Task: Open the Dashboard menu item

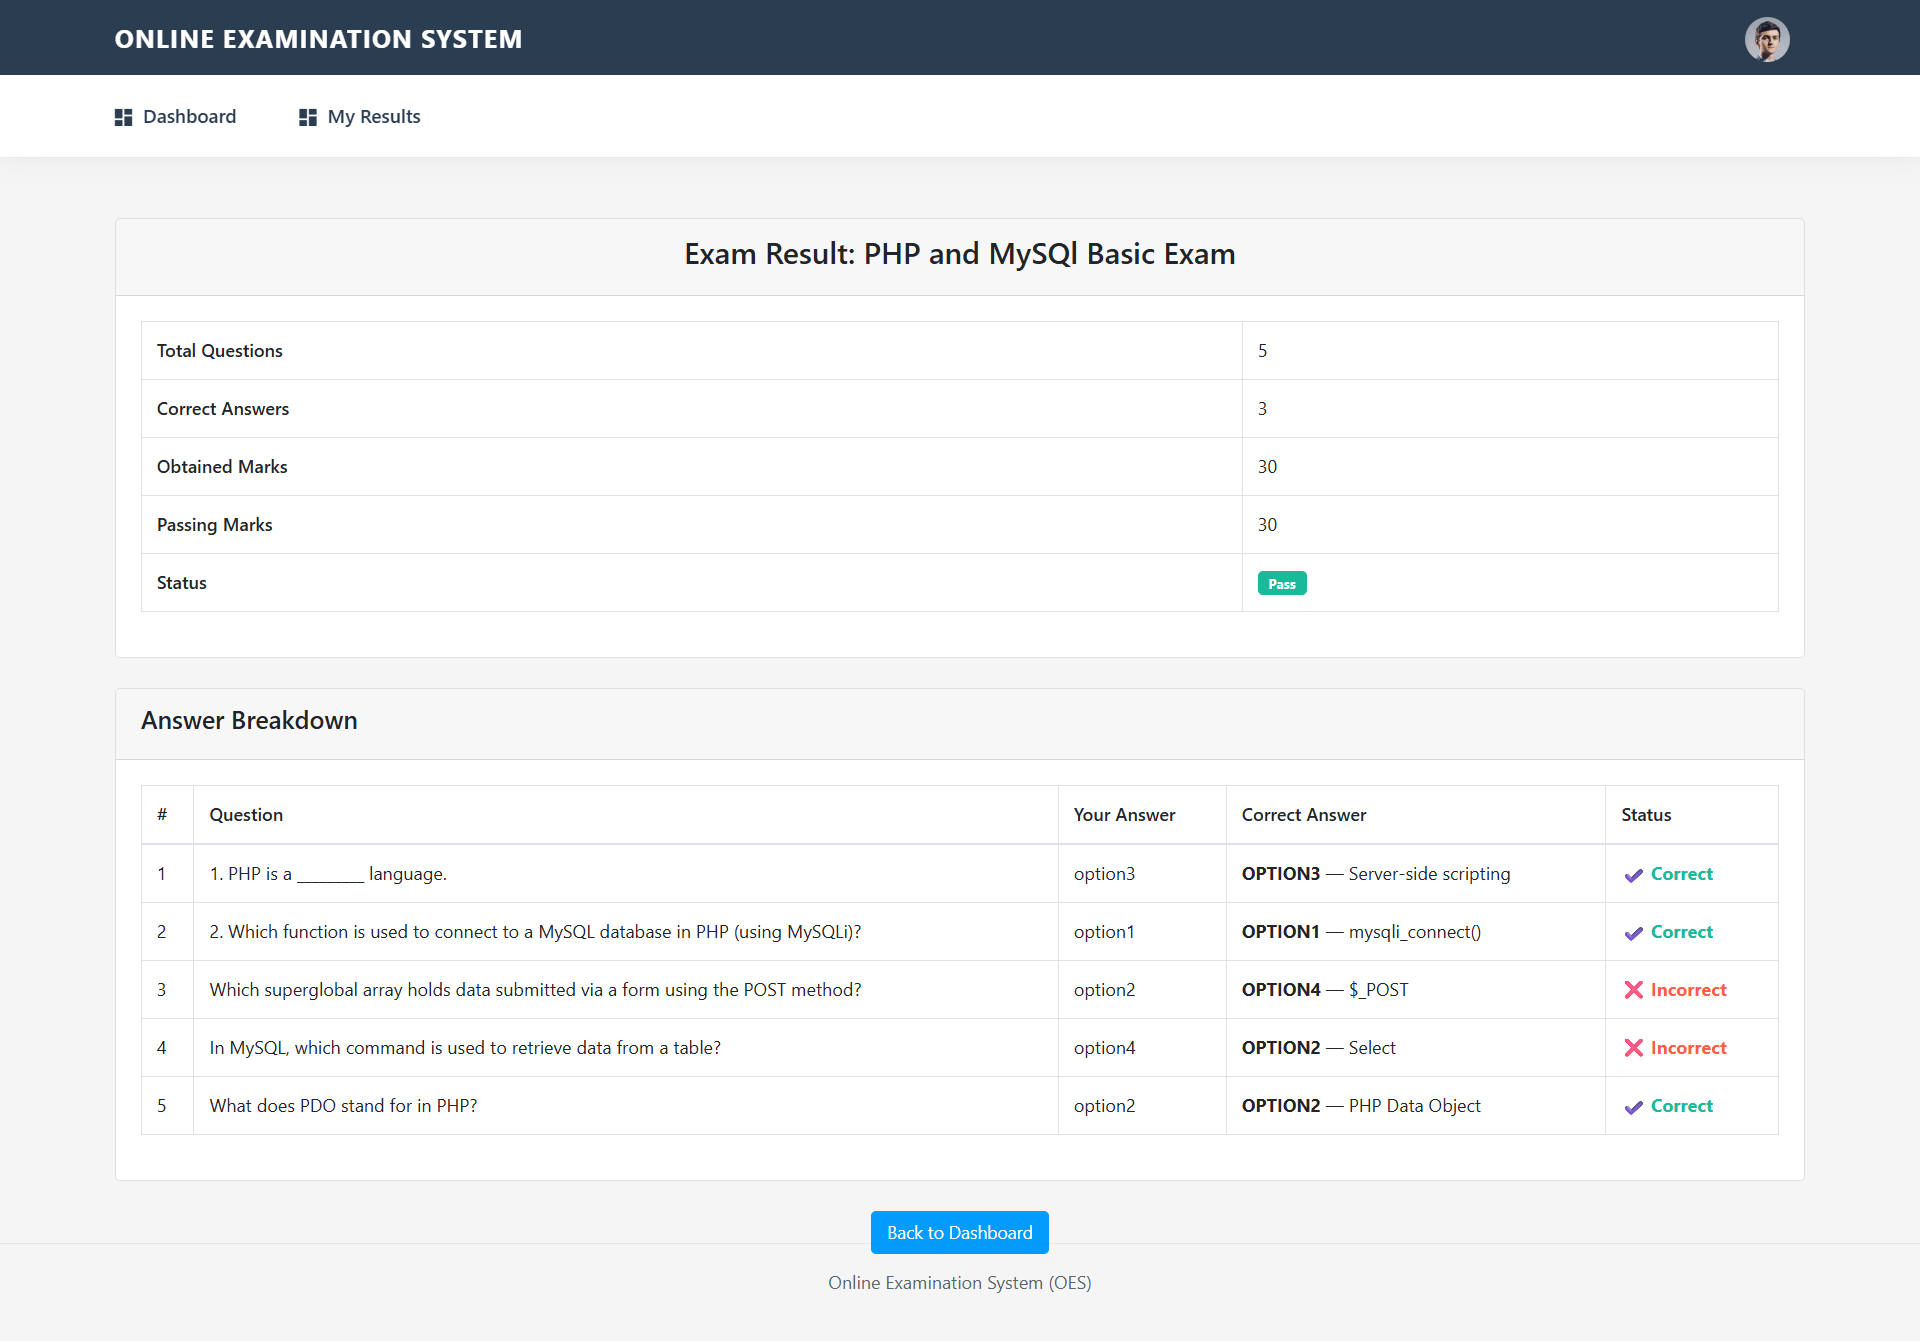Action: point(189,117)
